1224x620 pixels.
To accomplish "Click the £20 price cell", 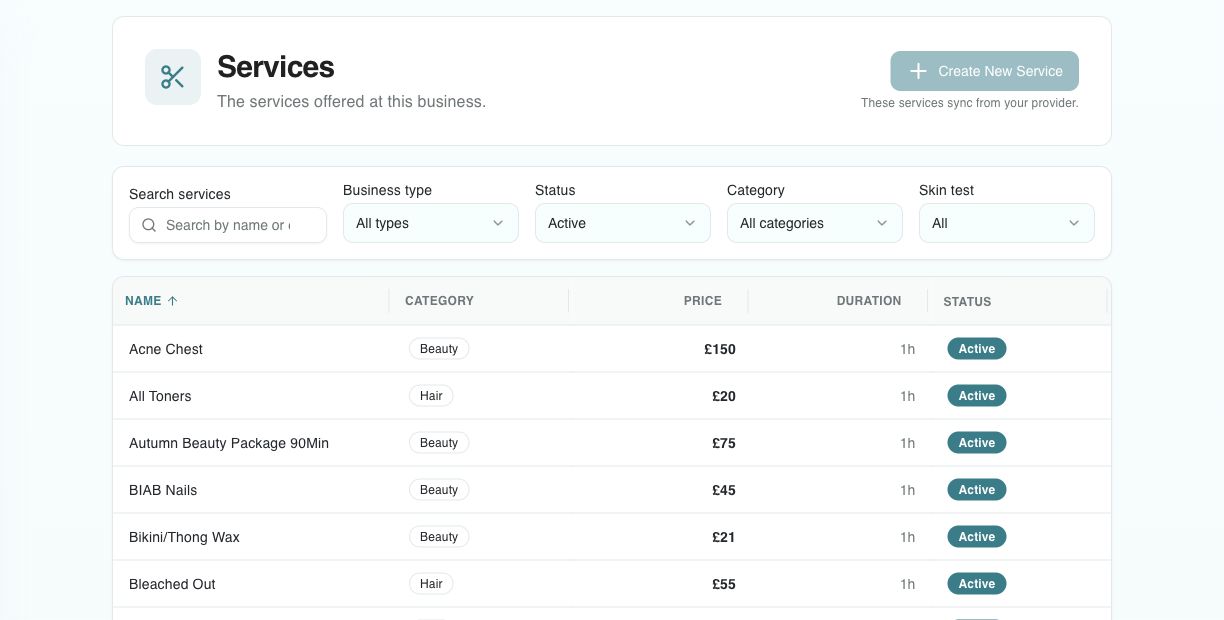I will click(724, 396).
